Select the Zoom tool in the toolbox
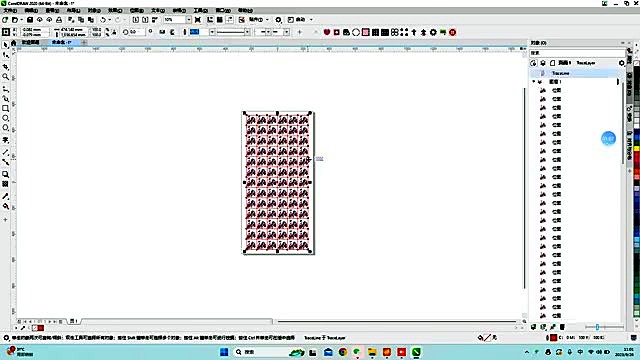The width and height of the screenshot is (640, 360). click(x=5, y=77)
